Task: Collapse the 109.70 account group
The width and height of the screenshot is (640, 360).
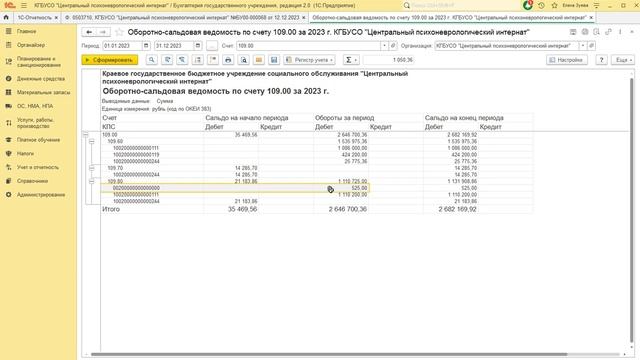Action: 92,168
